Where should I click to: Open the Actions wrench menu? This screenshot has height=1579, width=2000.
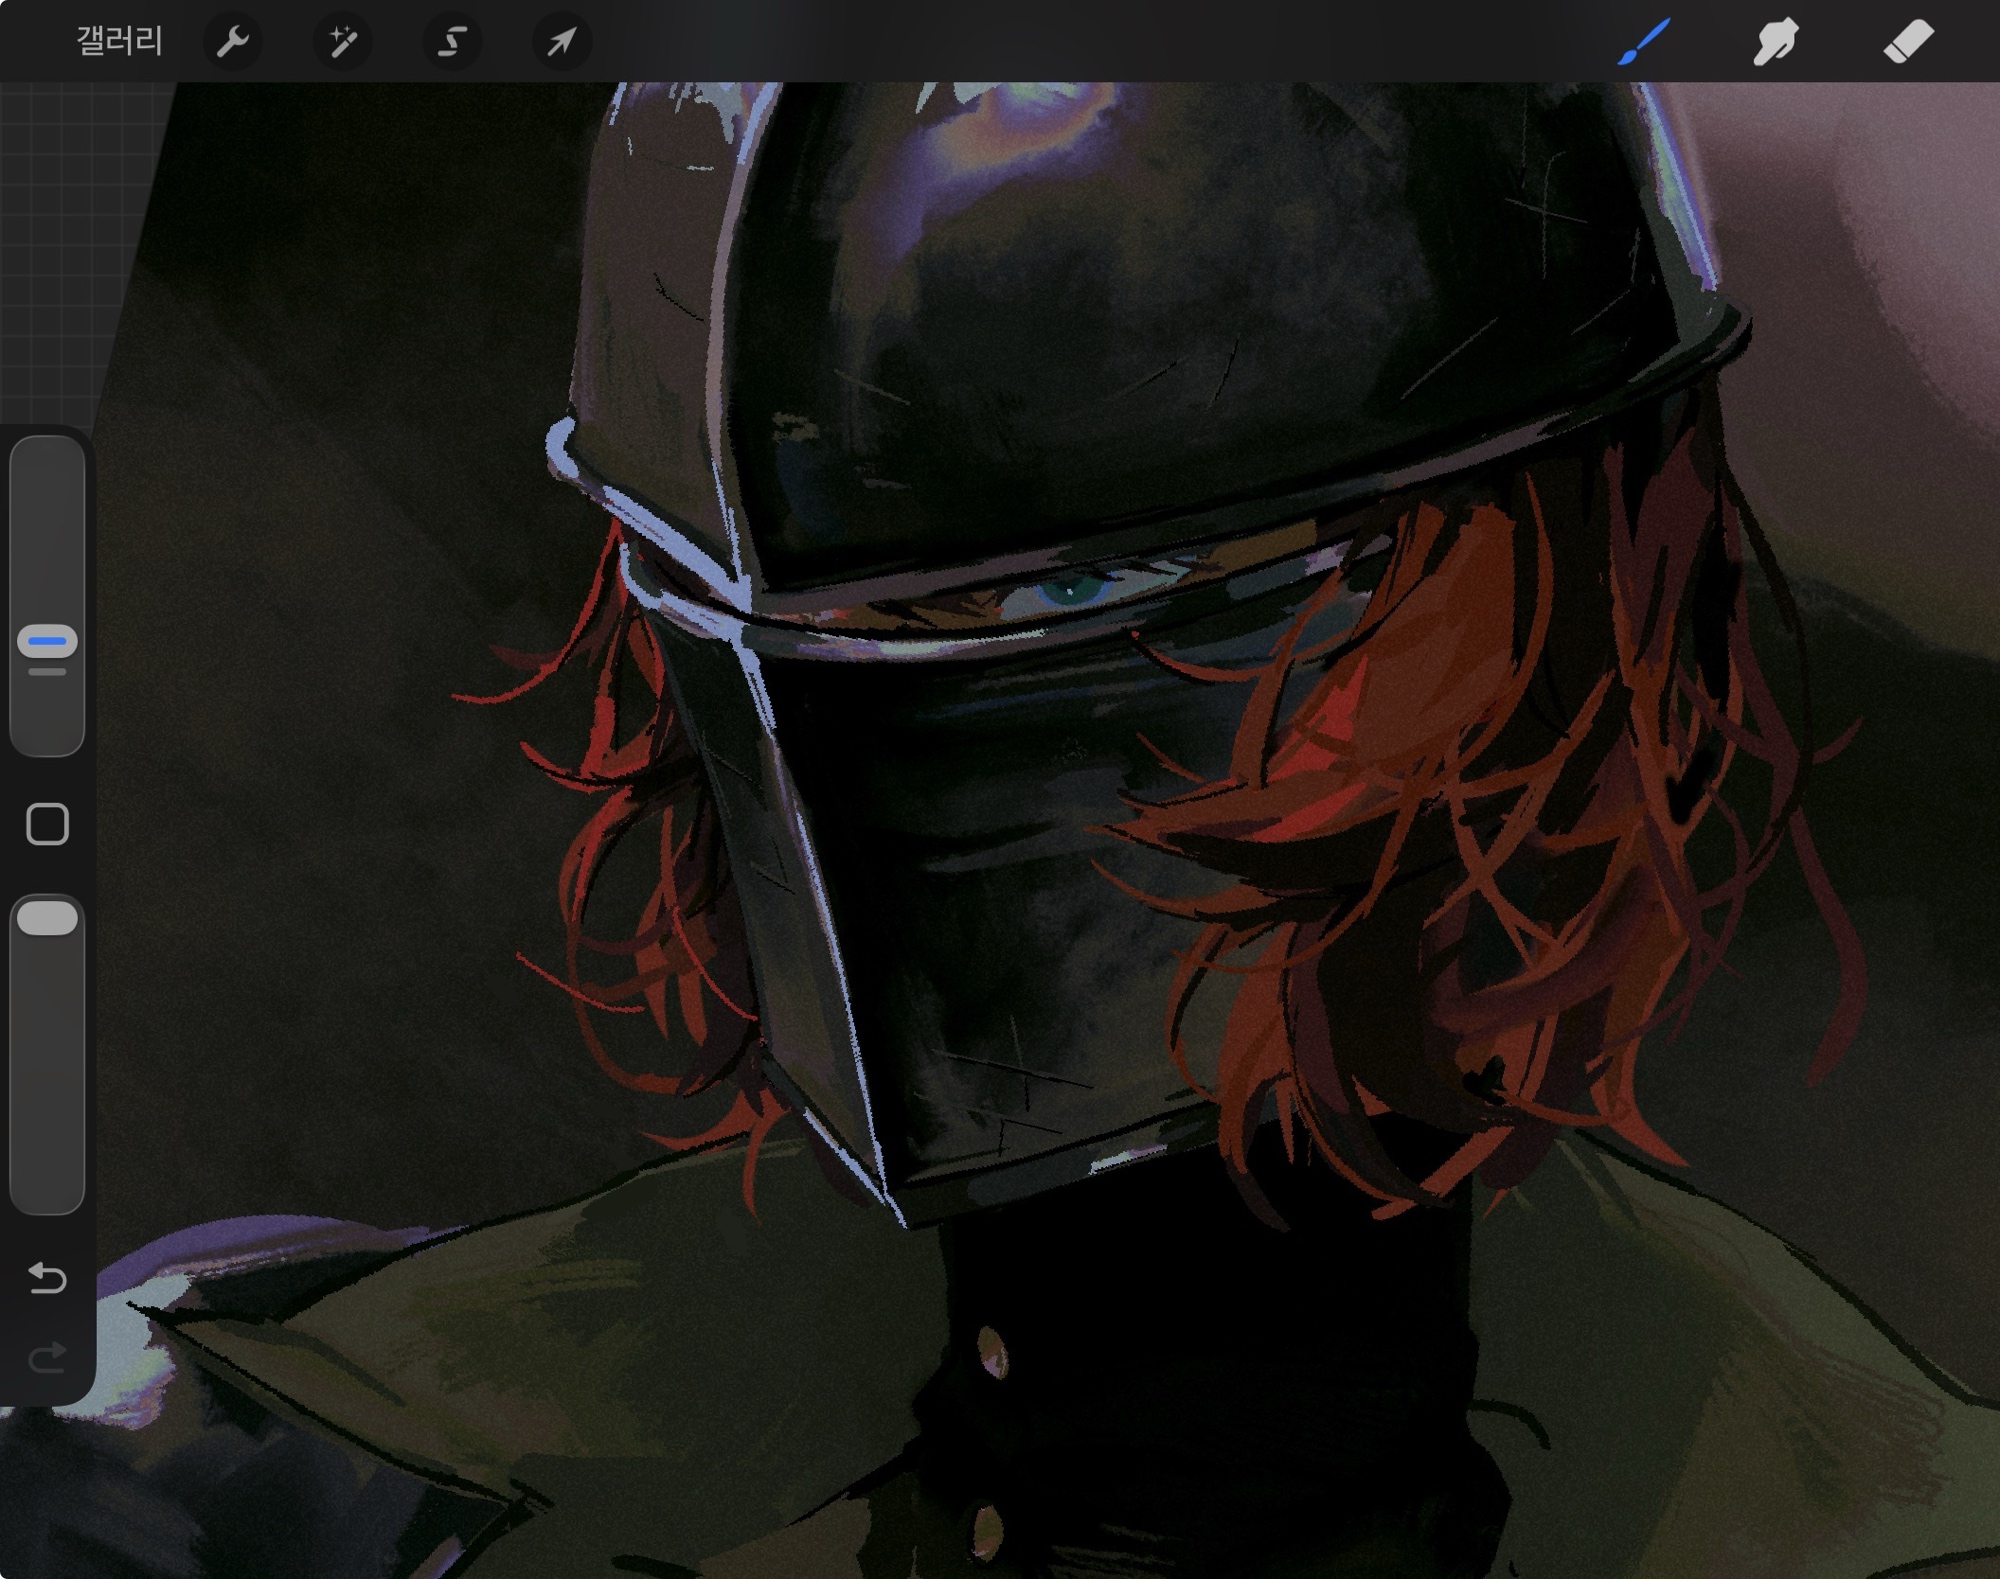(232, 42)
